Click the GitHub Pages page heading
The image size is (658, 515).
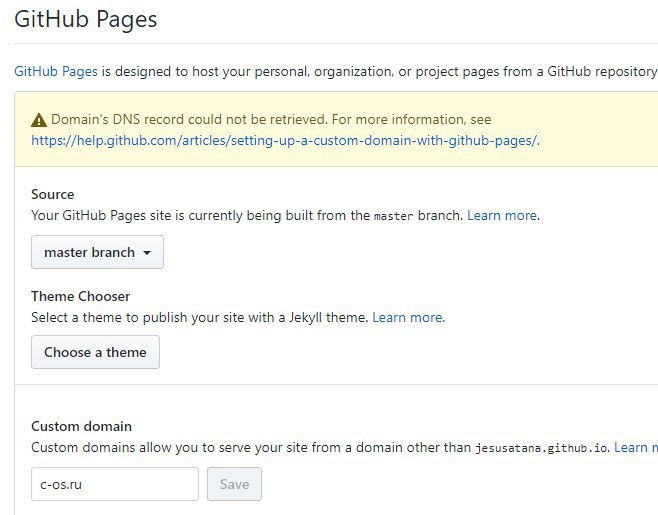click(x=86, y=19)
